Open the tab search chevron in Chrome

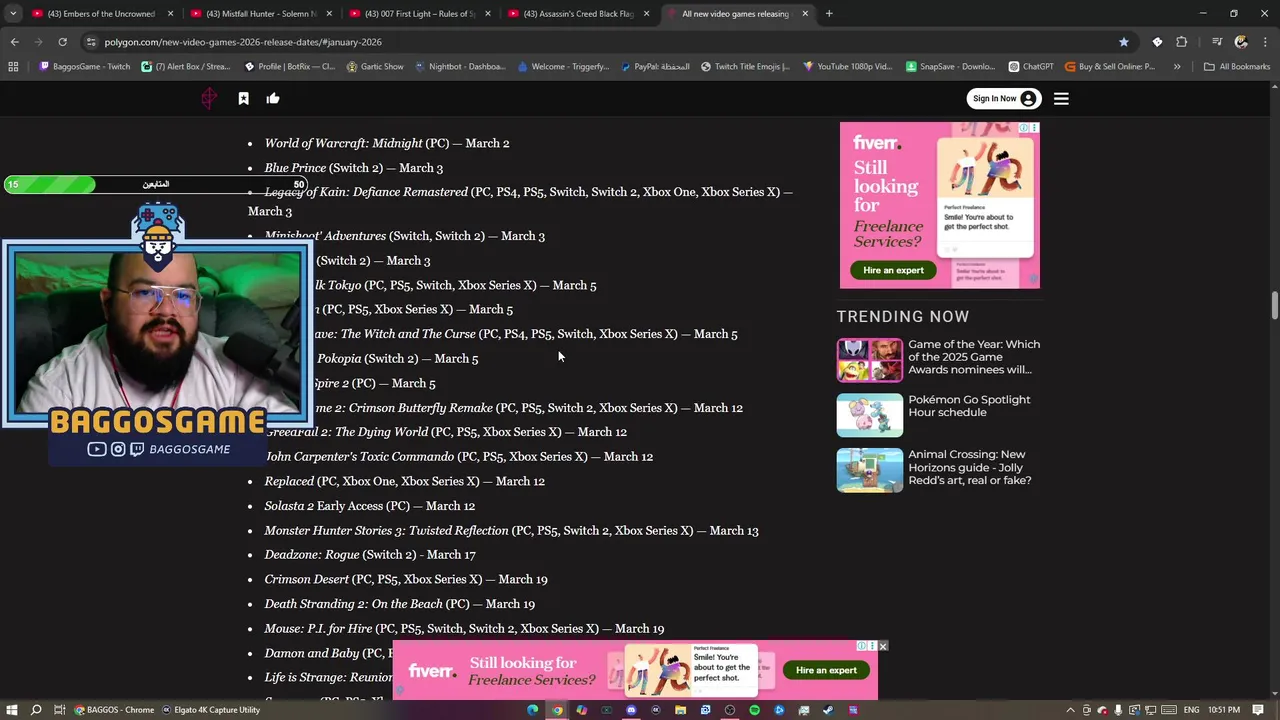pos(13,14)
